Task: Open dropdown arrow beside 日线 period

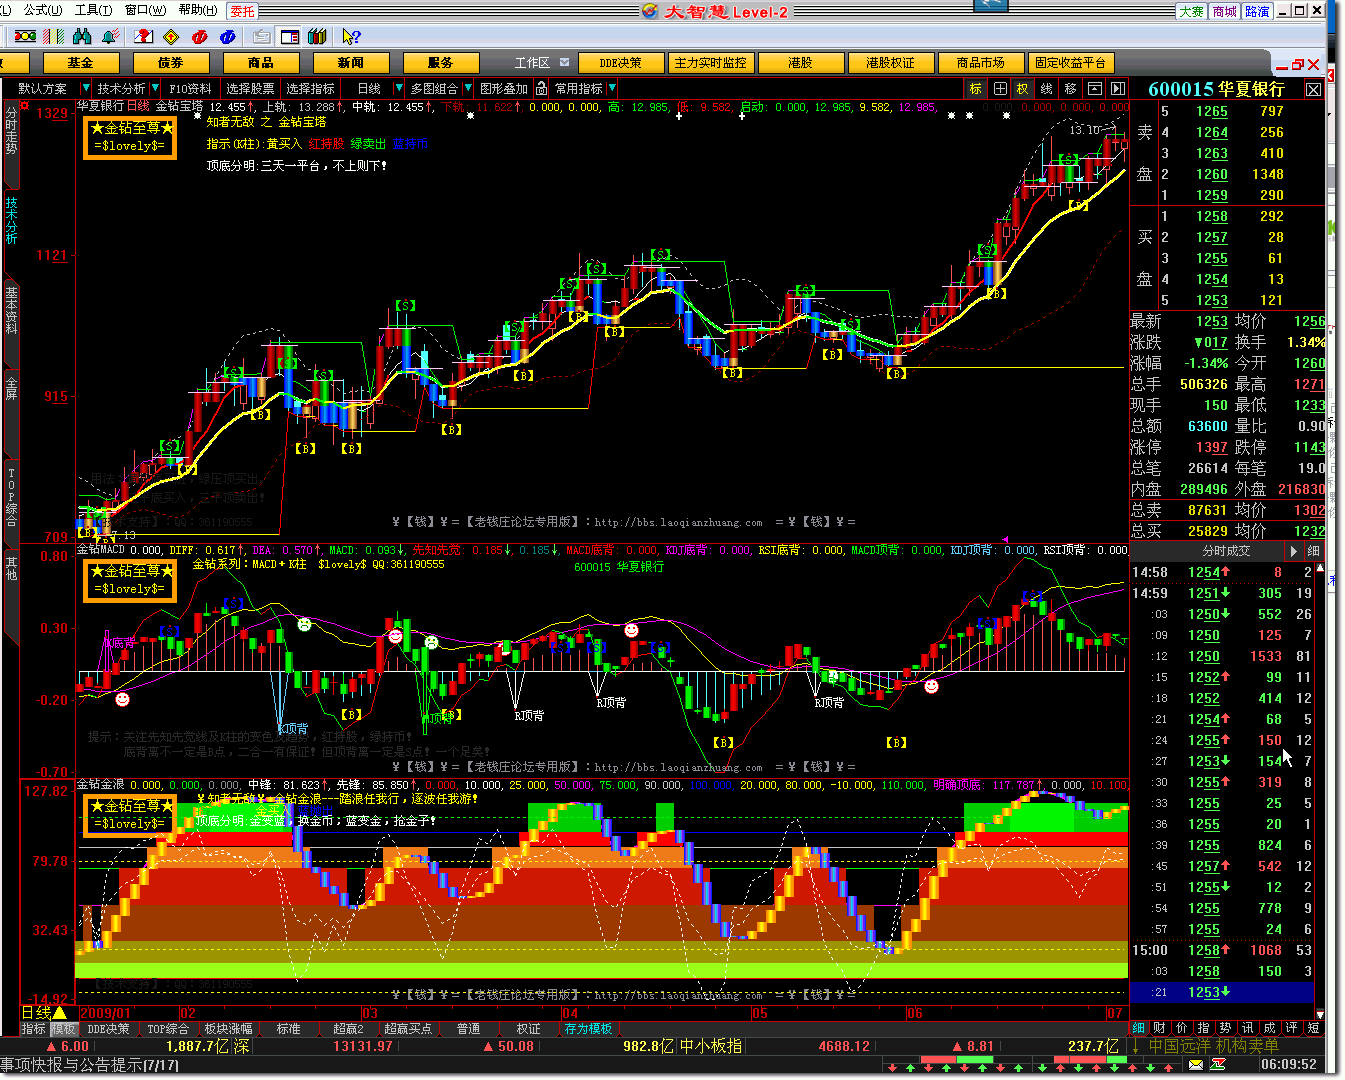Action: (x=398, y=89)
